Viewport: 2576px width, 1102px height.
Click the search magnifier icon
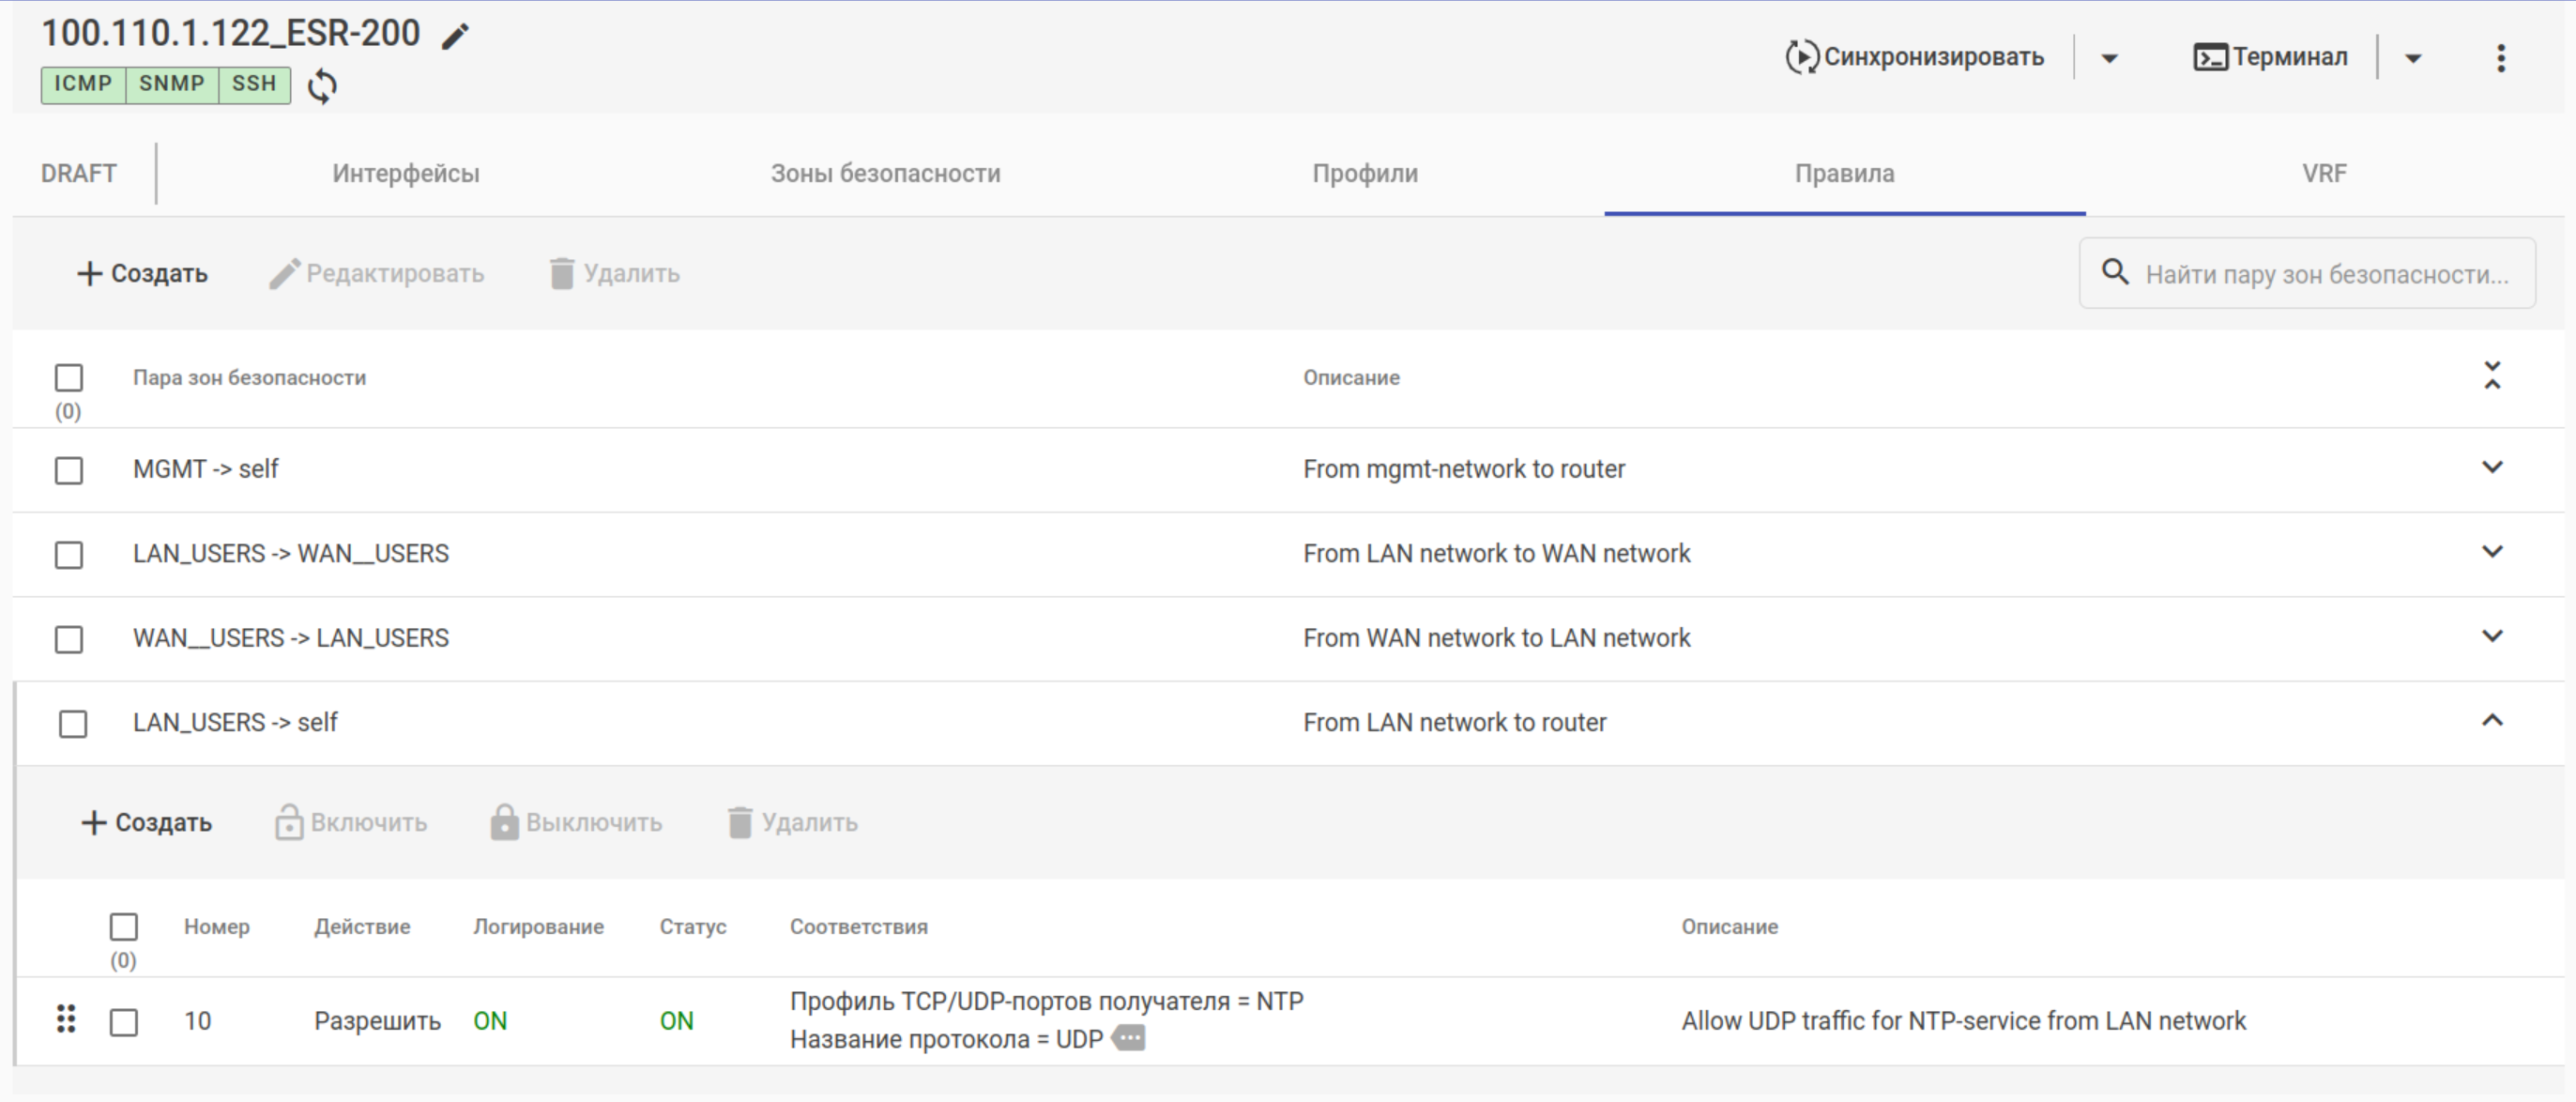coord(2115,272)
